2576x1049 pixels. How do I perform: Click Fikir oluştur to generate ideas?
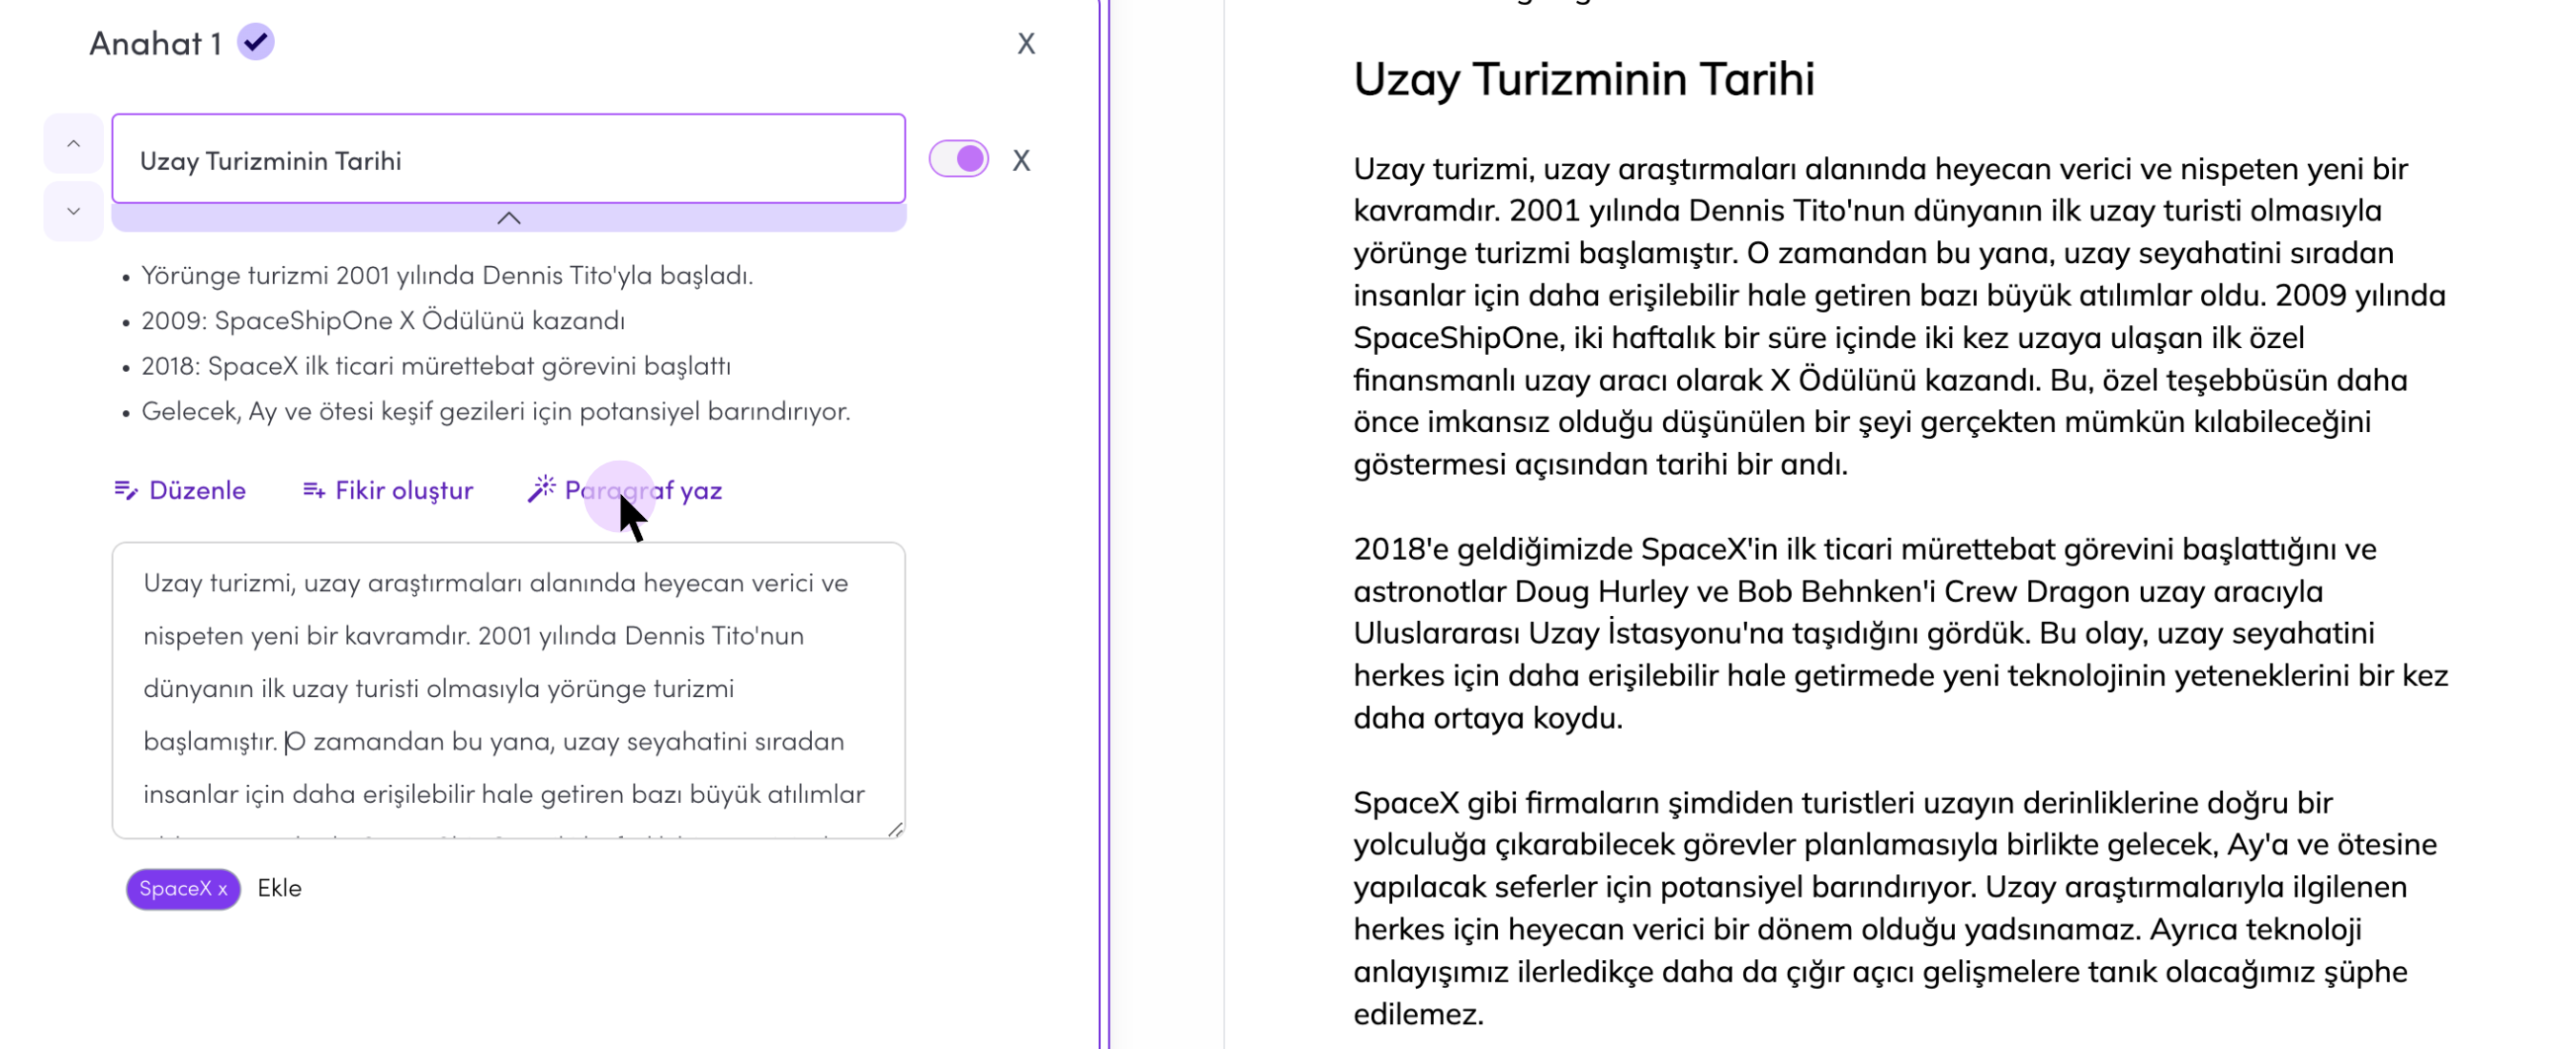(x=388, y=490)
